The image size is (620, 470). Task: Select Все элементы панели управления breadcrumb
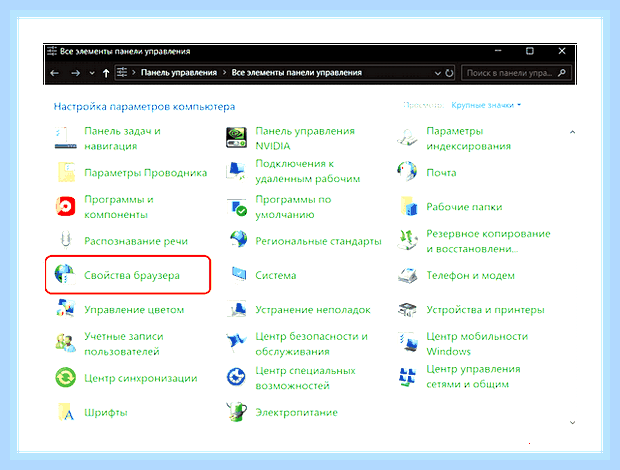coord(297,73)
